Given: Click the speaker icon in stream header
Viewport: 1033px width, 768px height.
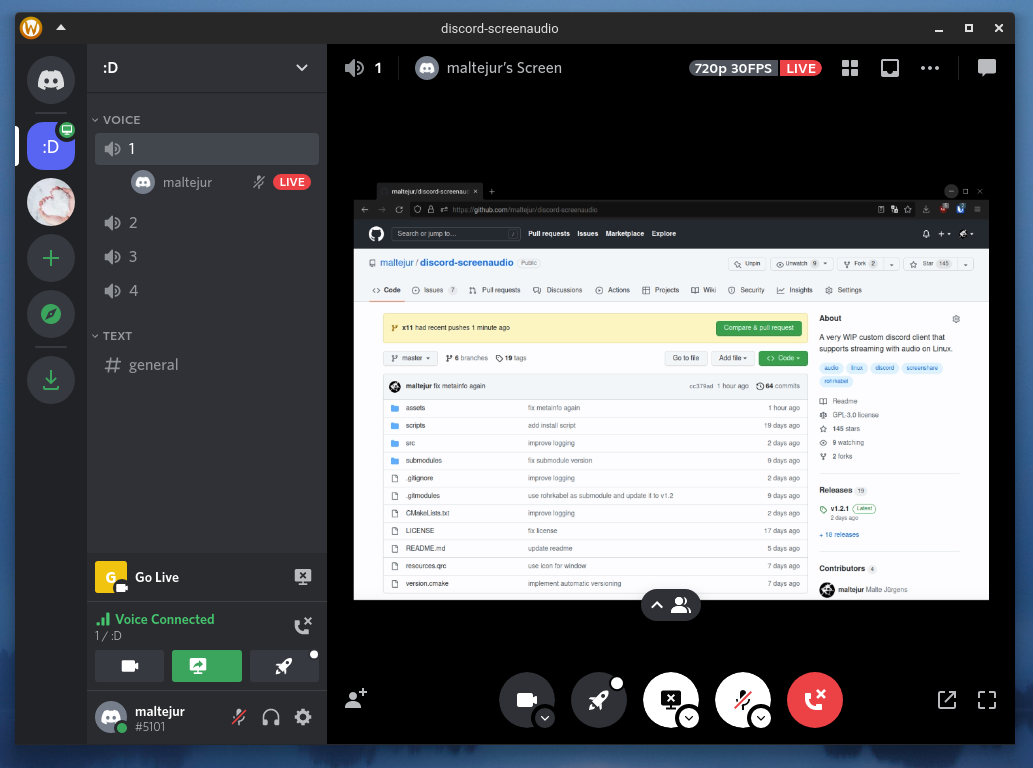Looking at the screenshot, I should pos(354,68).
